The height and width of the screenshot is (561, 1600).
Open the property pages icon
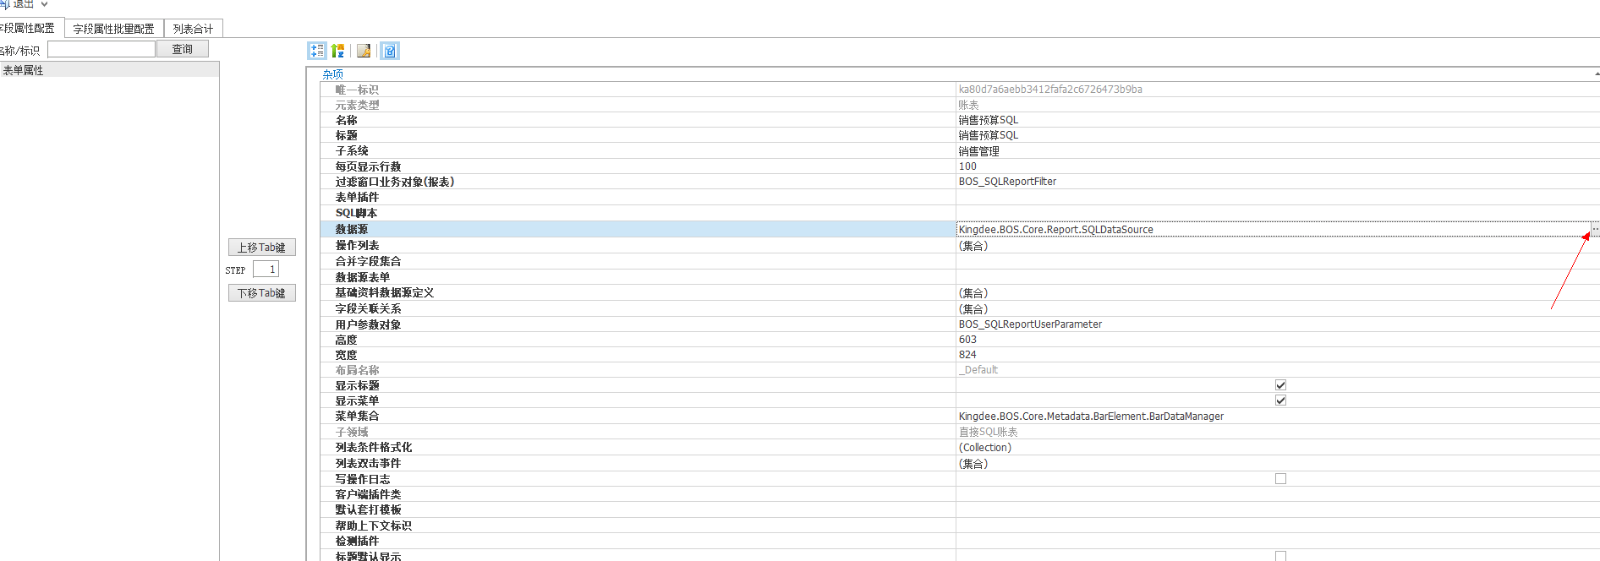364,51
